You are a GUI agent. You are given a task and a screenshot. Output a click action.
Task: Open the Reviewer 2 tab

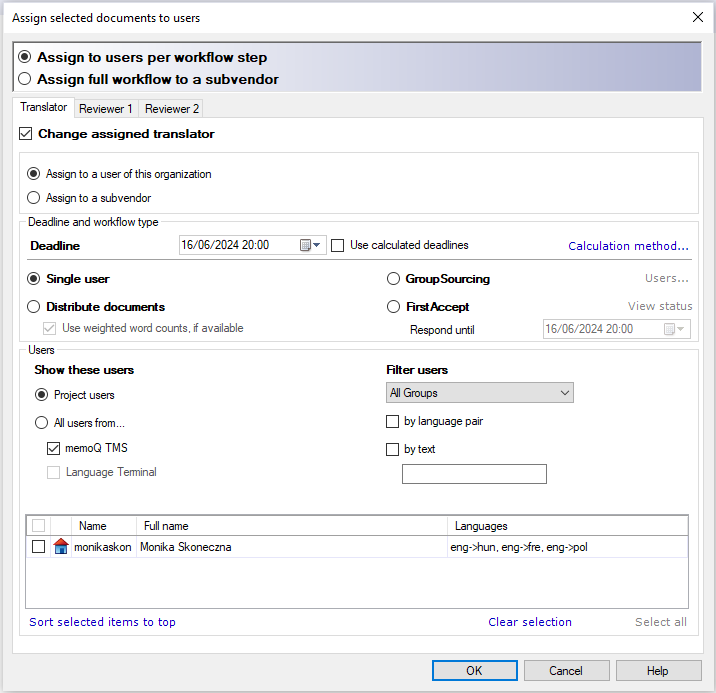[172, 108]
